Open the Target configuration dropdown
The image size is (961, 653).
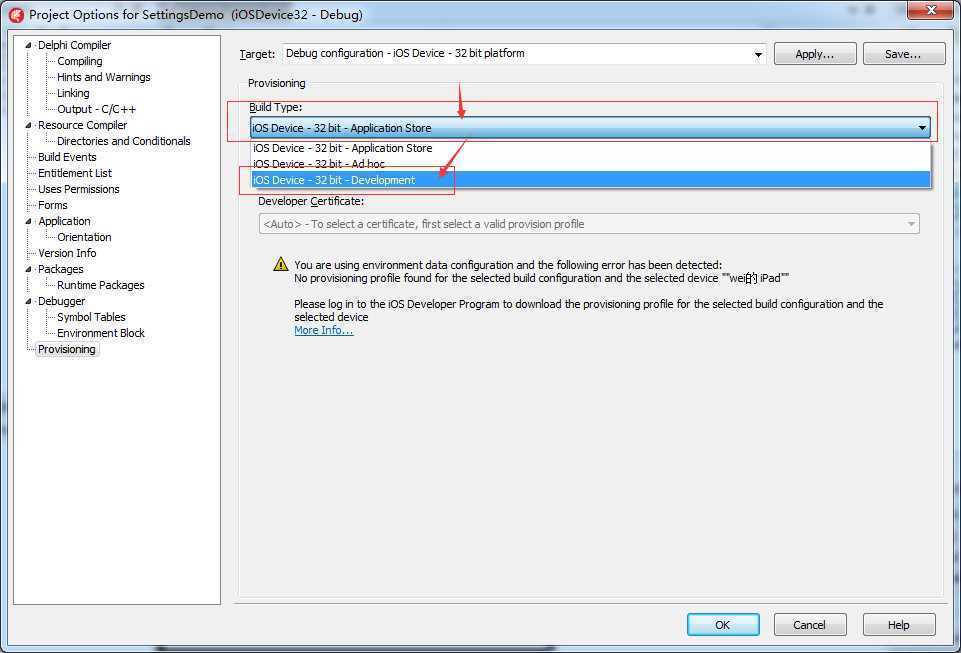click(758, 54)
